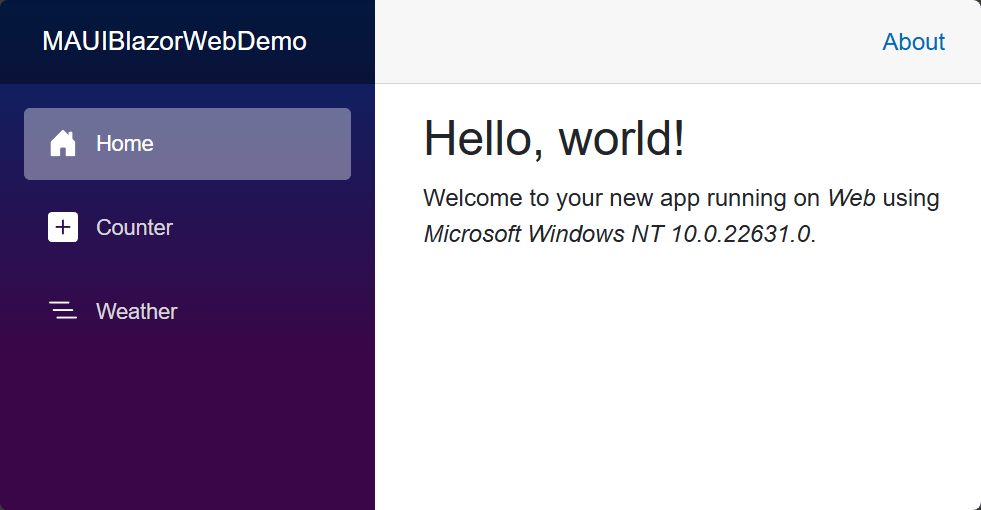Open the About link
This screenshot has width=981, height=510.
point(913,42)
